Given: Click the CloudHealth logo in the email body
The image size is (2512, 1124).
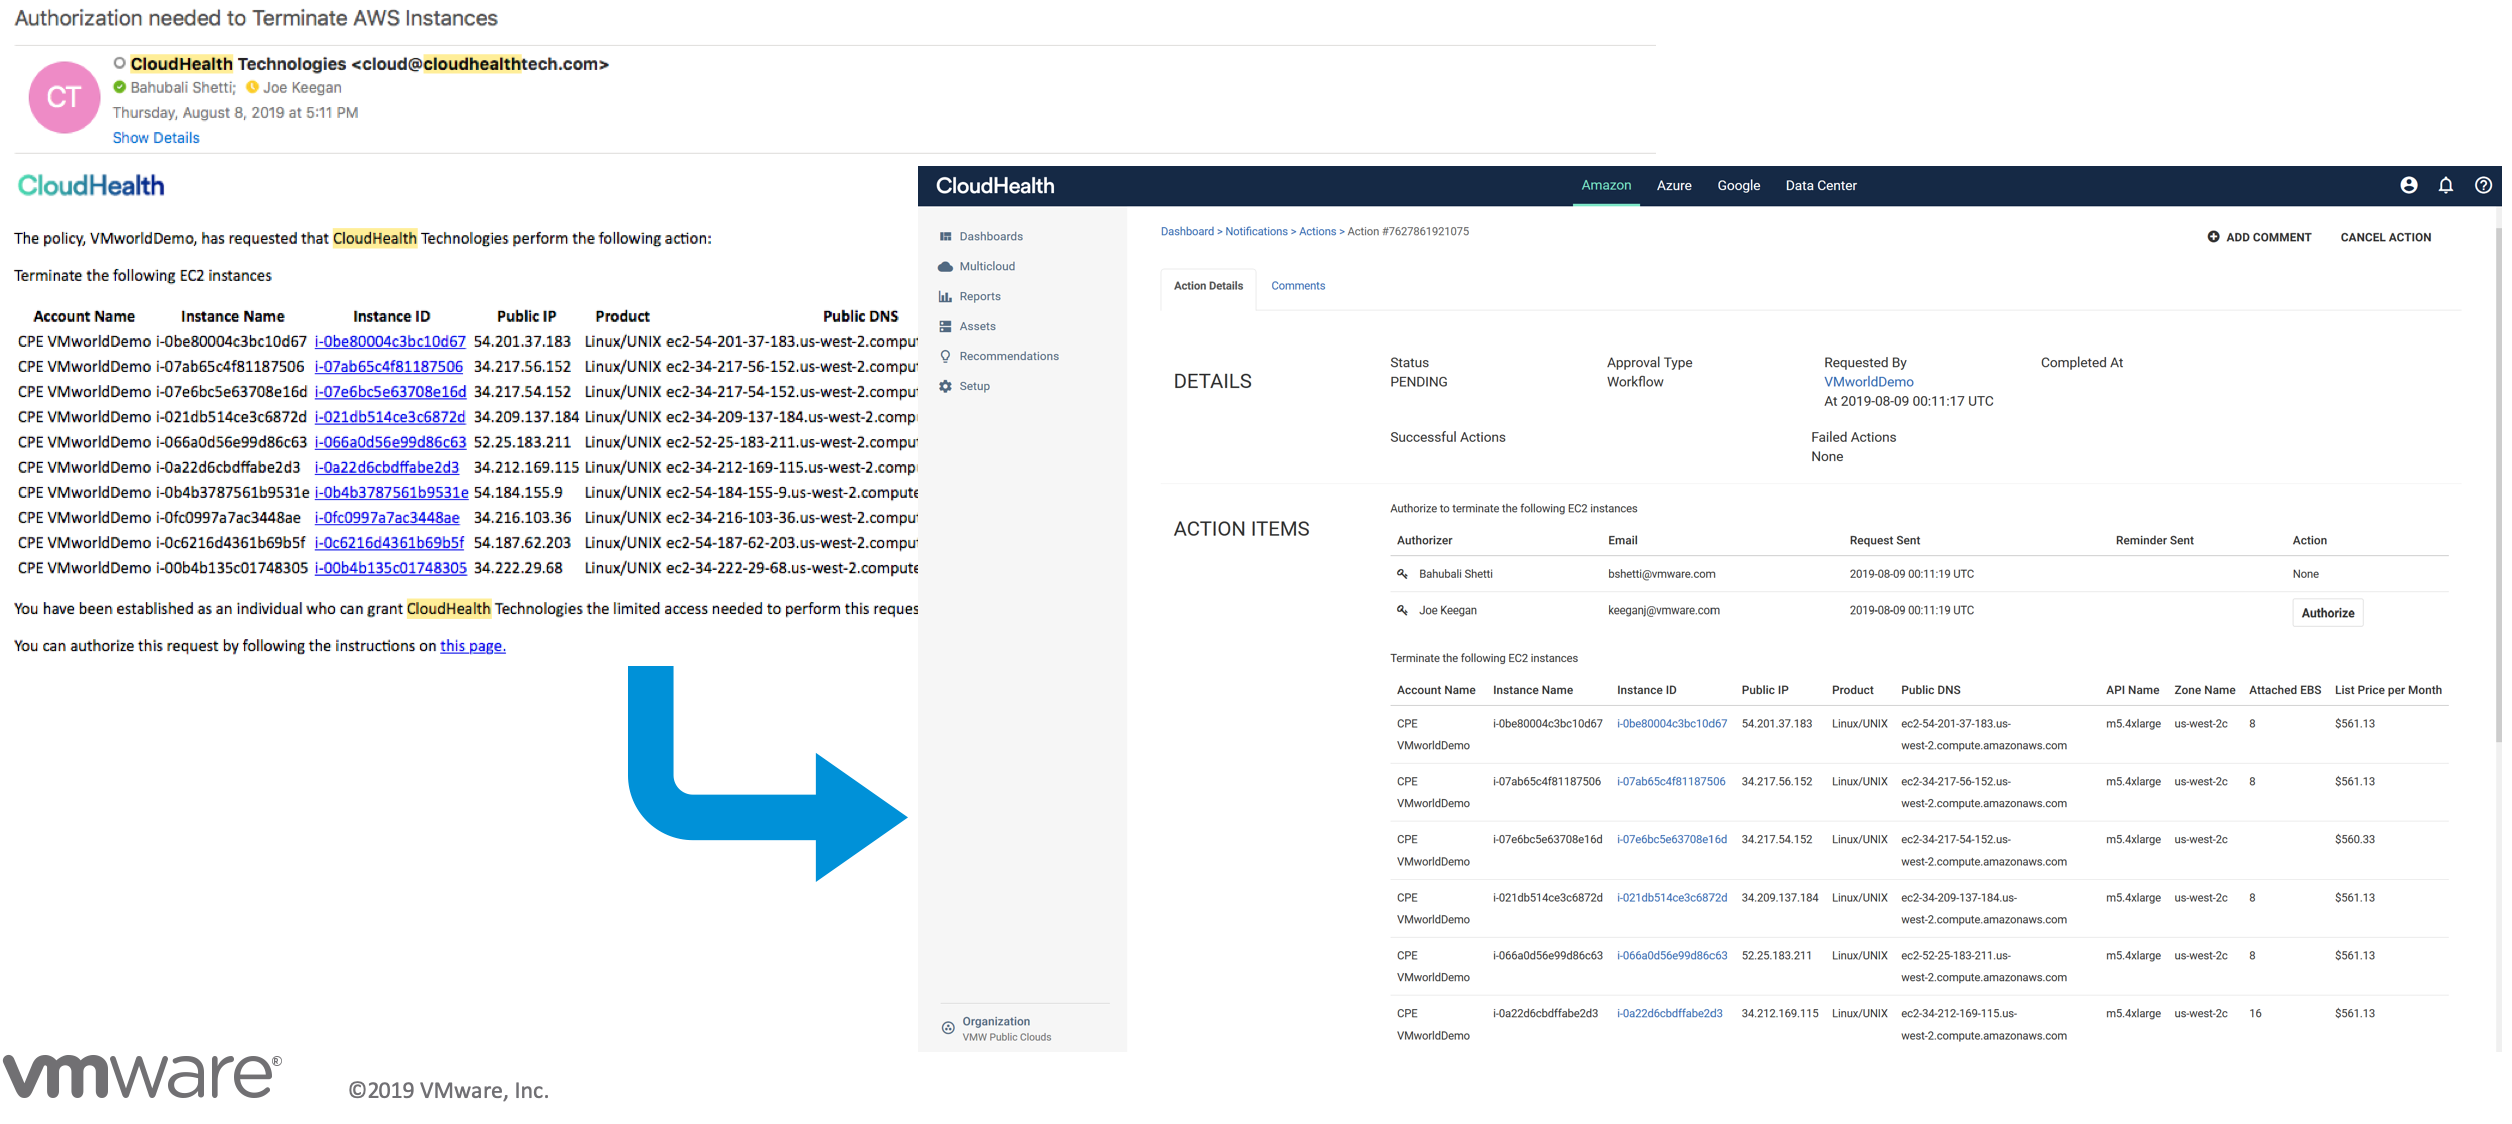Looking at the screenshot, I should pos(91,186).
